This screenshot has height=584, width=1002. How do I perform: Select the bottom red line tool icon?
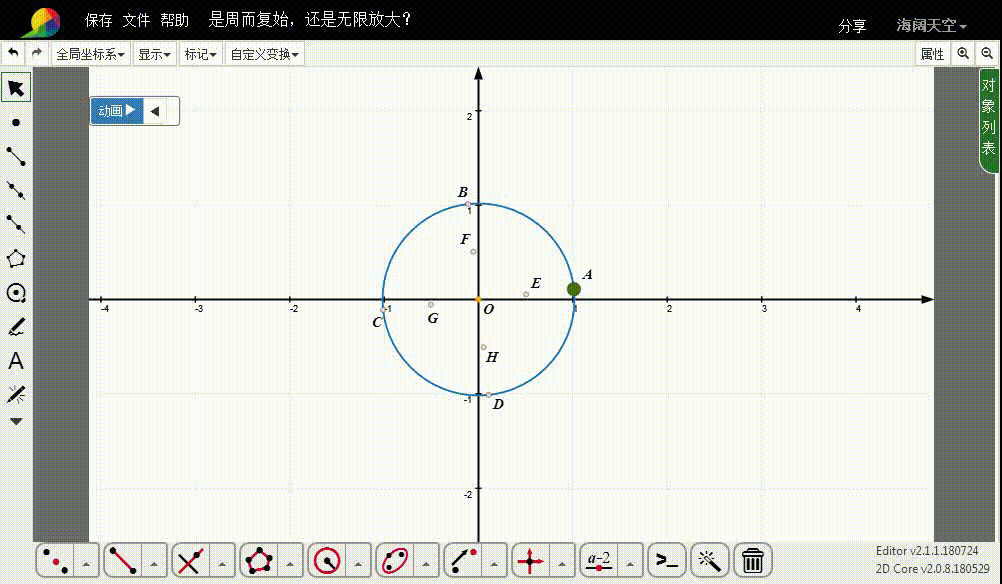123,560
